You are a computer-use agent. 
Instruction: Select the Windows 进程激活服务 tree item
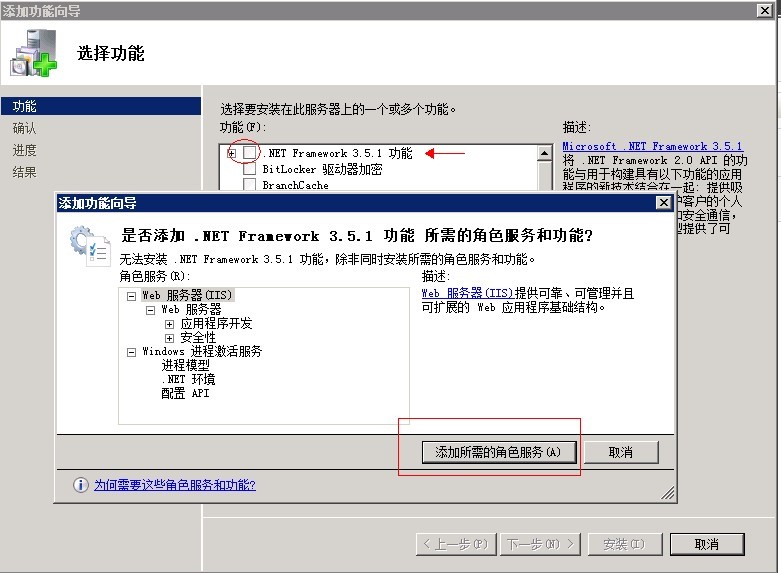(x=202, y=351)
